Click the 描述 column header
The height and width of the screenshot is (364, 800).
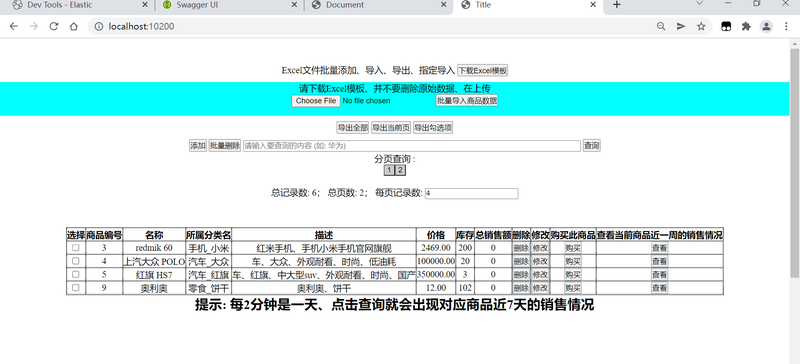323,235
